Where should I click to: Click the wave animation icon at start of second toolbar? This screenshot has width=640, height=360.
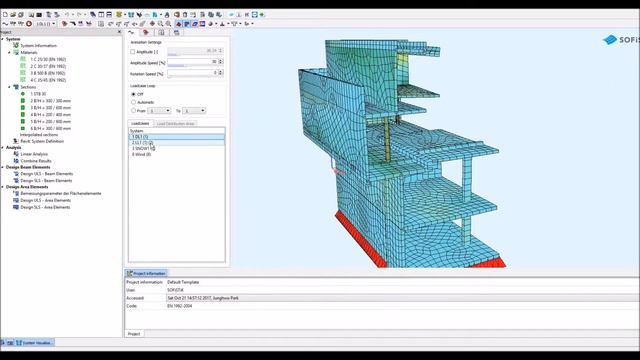point(5,24)
